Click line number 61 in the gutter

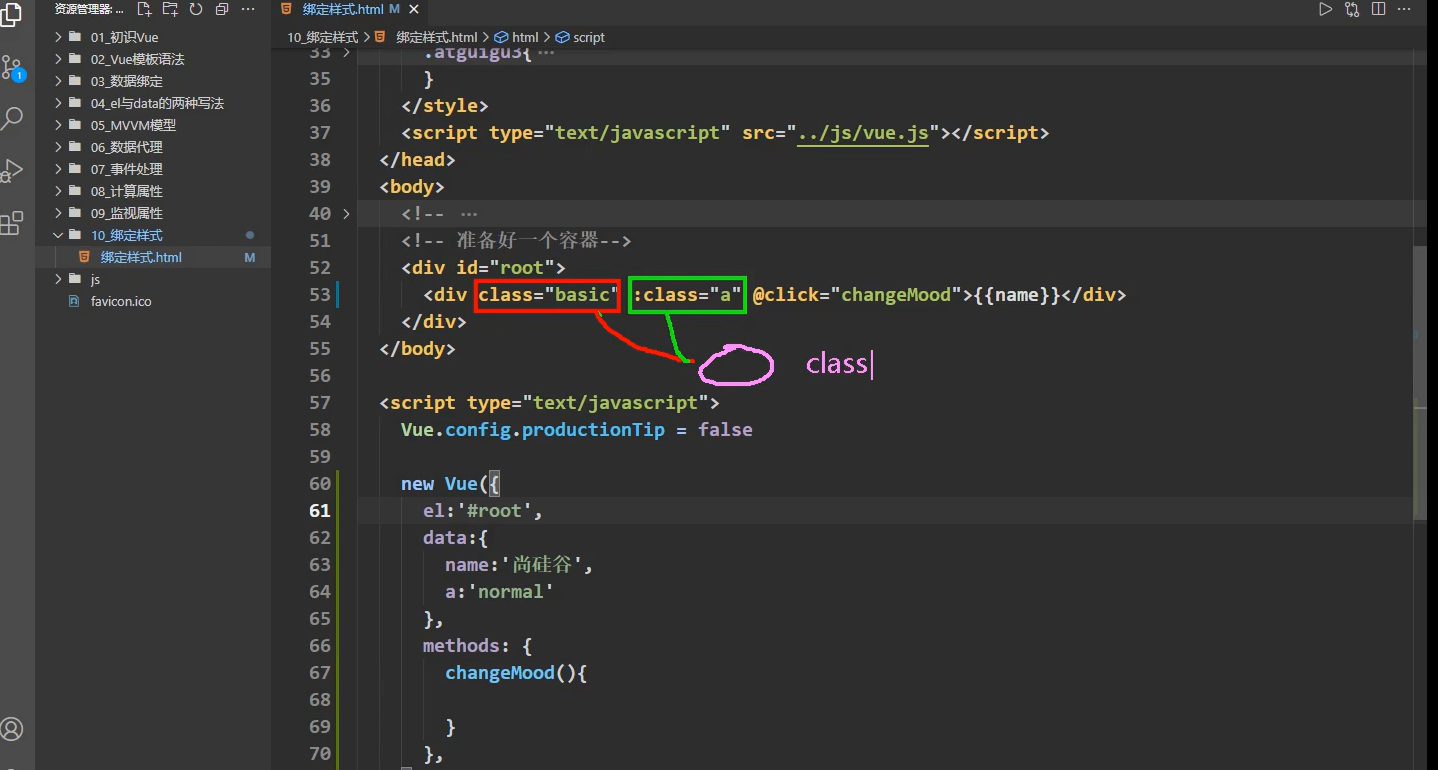(x=319, y=510)
